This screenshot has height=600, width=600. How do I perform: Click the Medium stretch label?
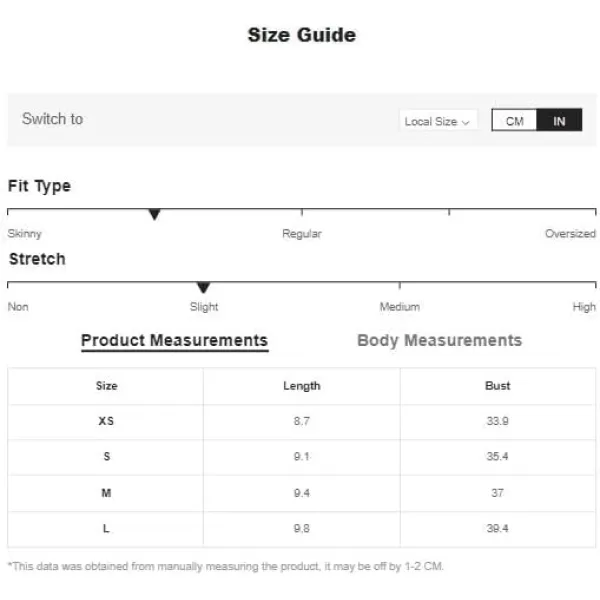[399, 307]
